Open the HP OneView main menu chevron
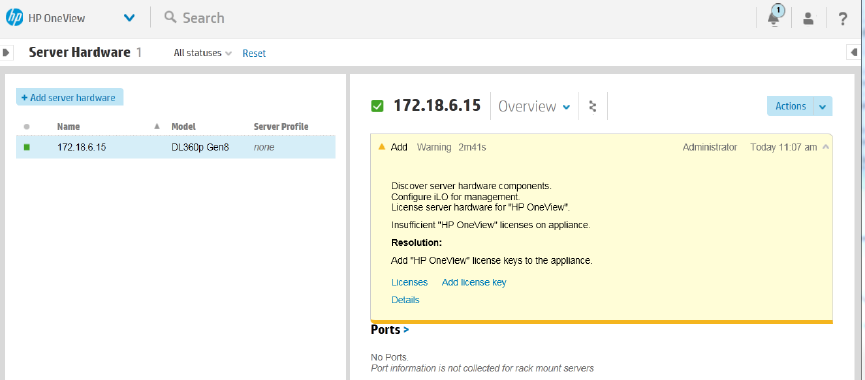The width and height of the screenshot is (865, 380). click(129, 18)
